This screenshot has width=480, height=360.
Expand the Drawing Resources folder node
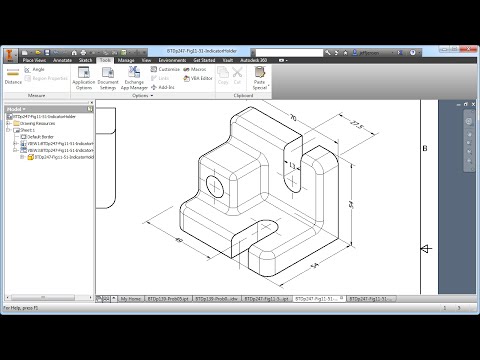tap(9, 123)
